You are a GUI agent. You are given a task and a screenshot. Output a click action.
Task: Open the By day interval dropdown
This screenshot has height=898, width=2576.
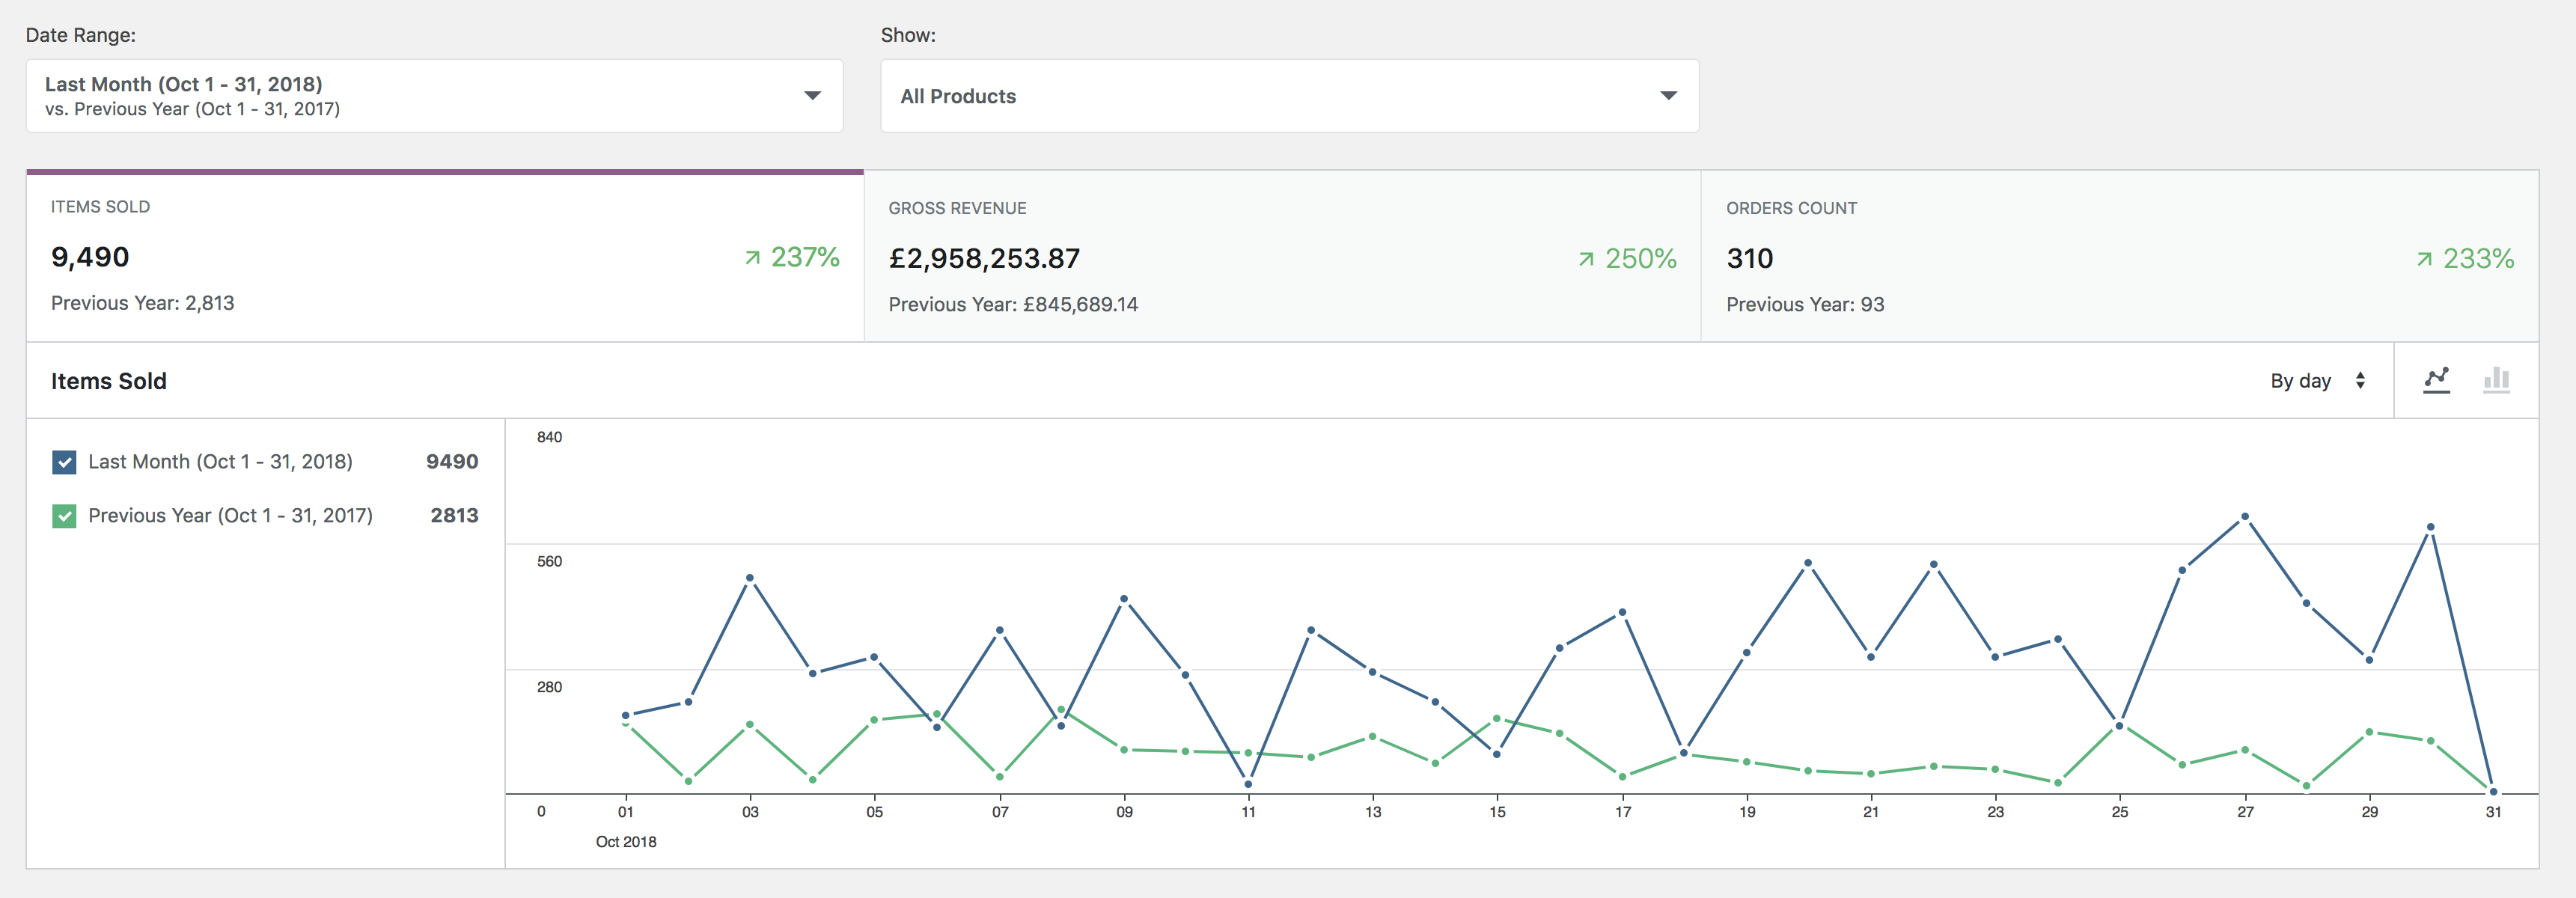[2317, 381]
